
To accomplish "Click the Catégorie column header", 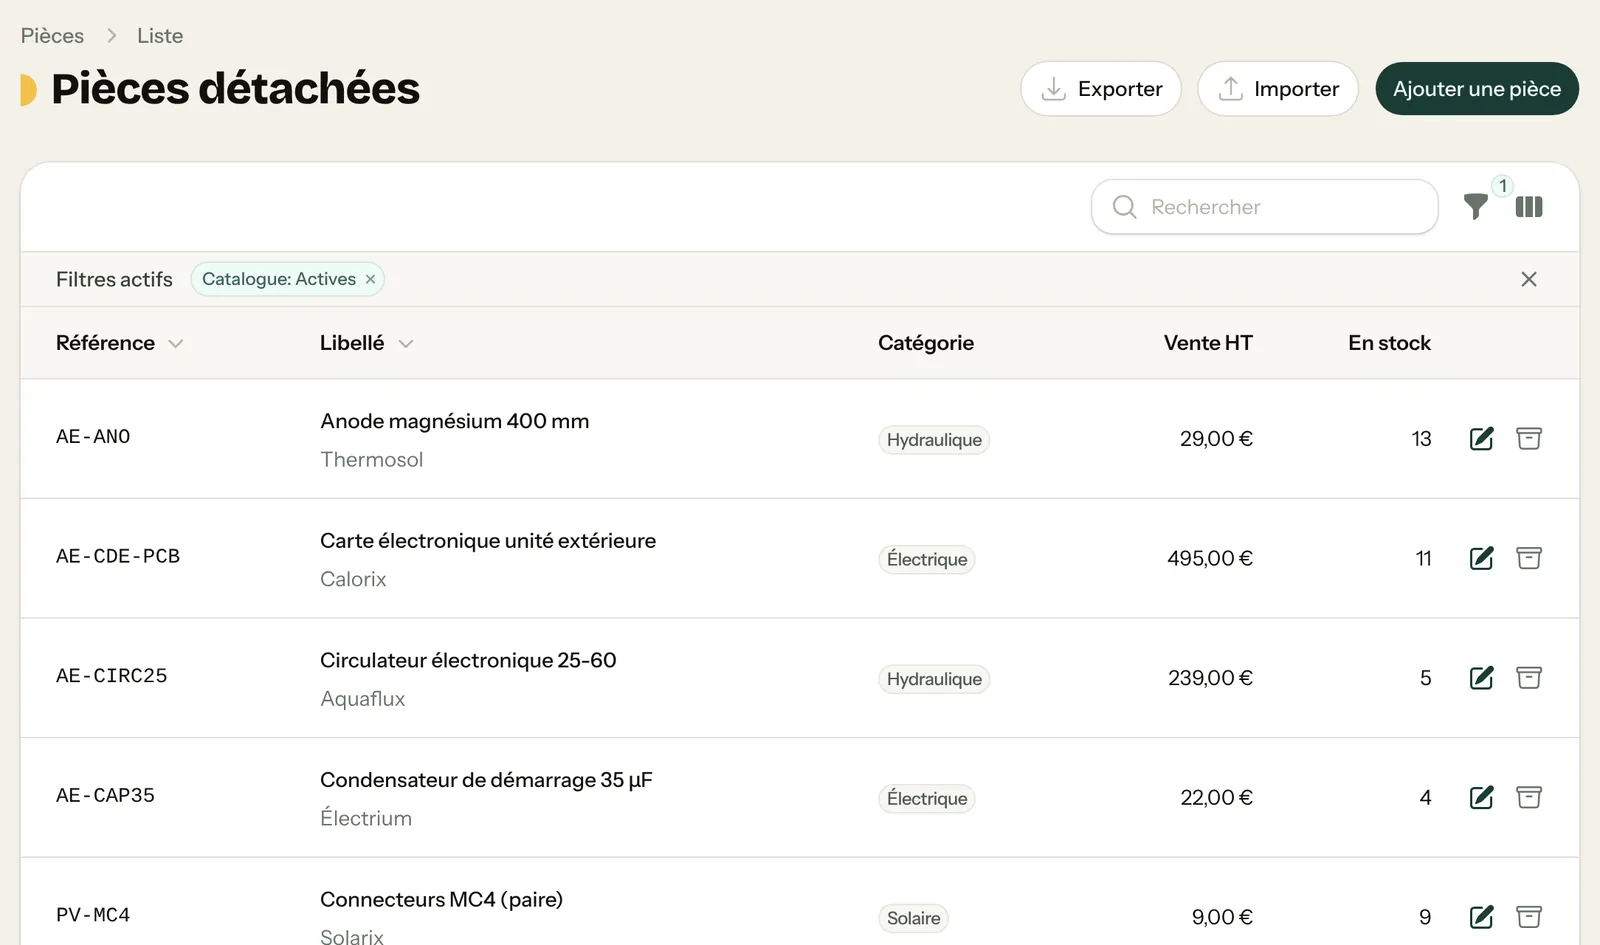I will tap(926, 343).
